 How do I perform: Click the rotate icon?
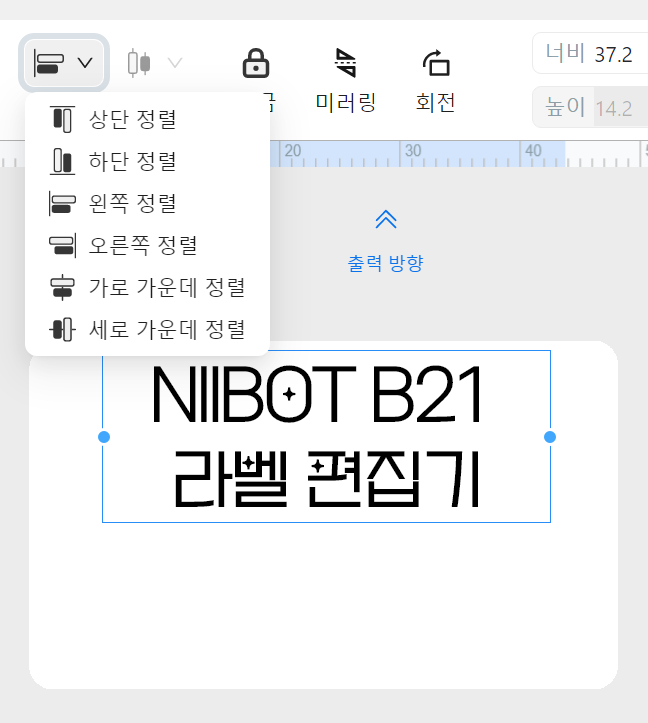[x=436, y=63]
